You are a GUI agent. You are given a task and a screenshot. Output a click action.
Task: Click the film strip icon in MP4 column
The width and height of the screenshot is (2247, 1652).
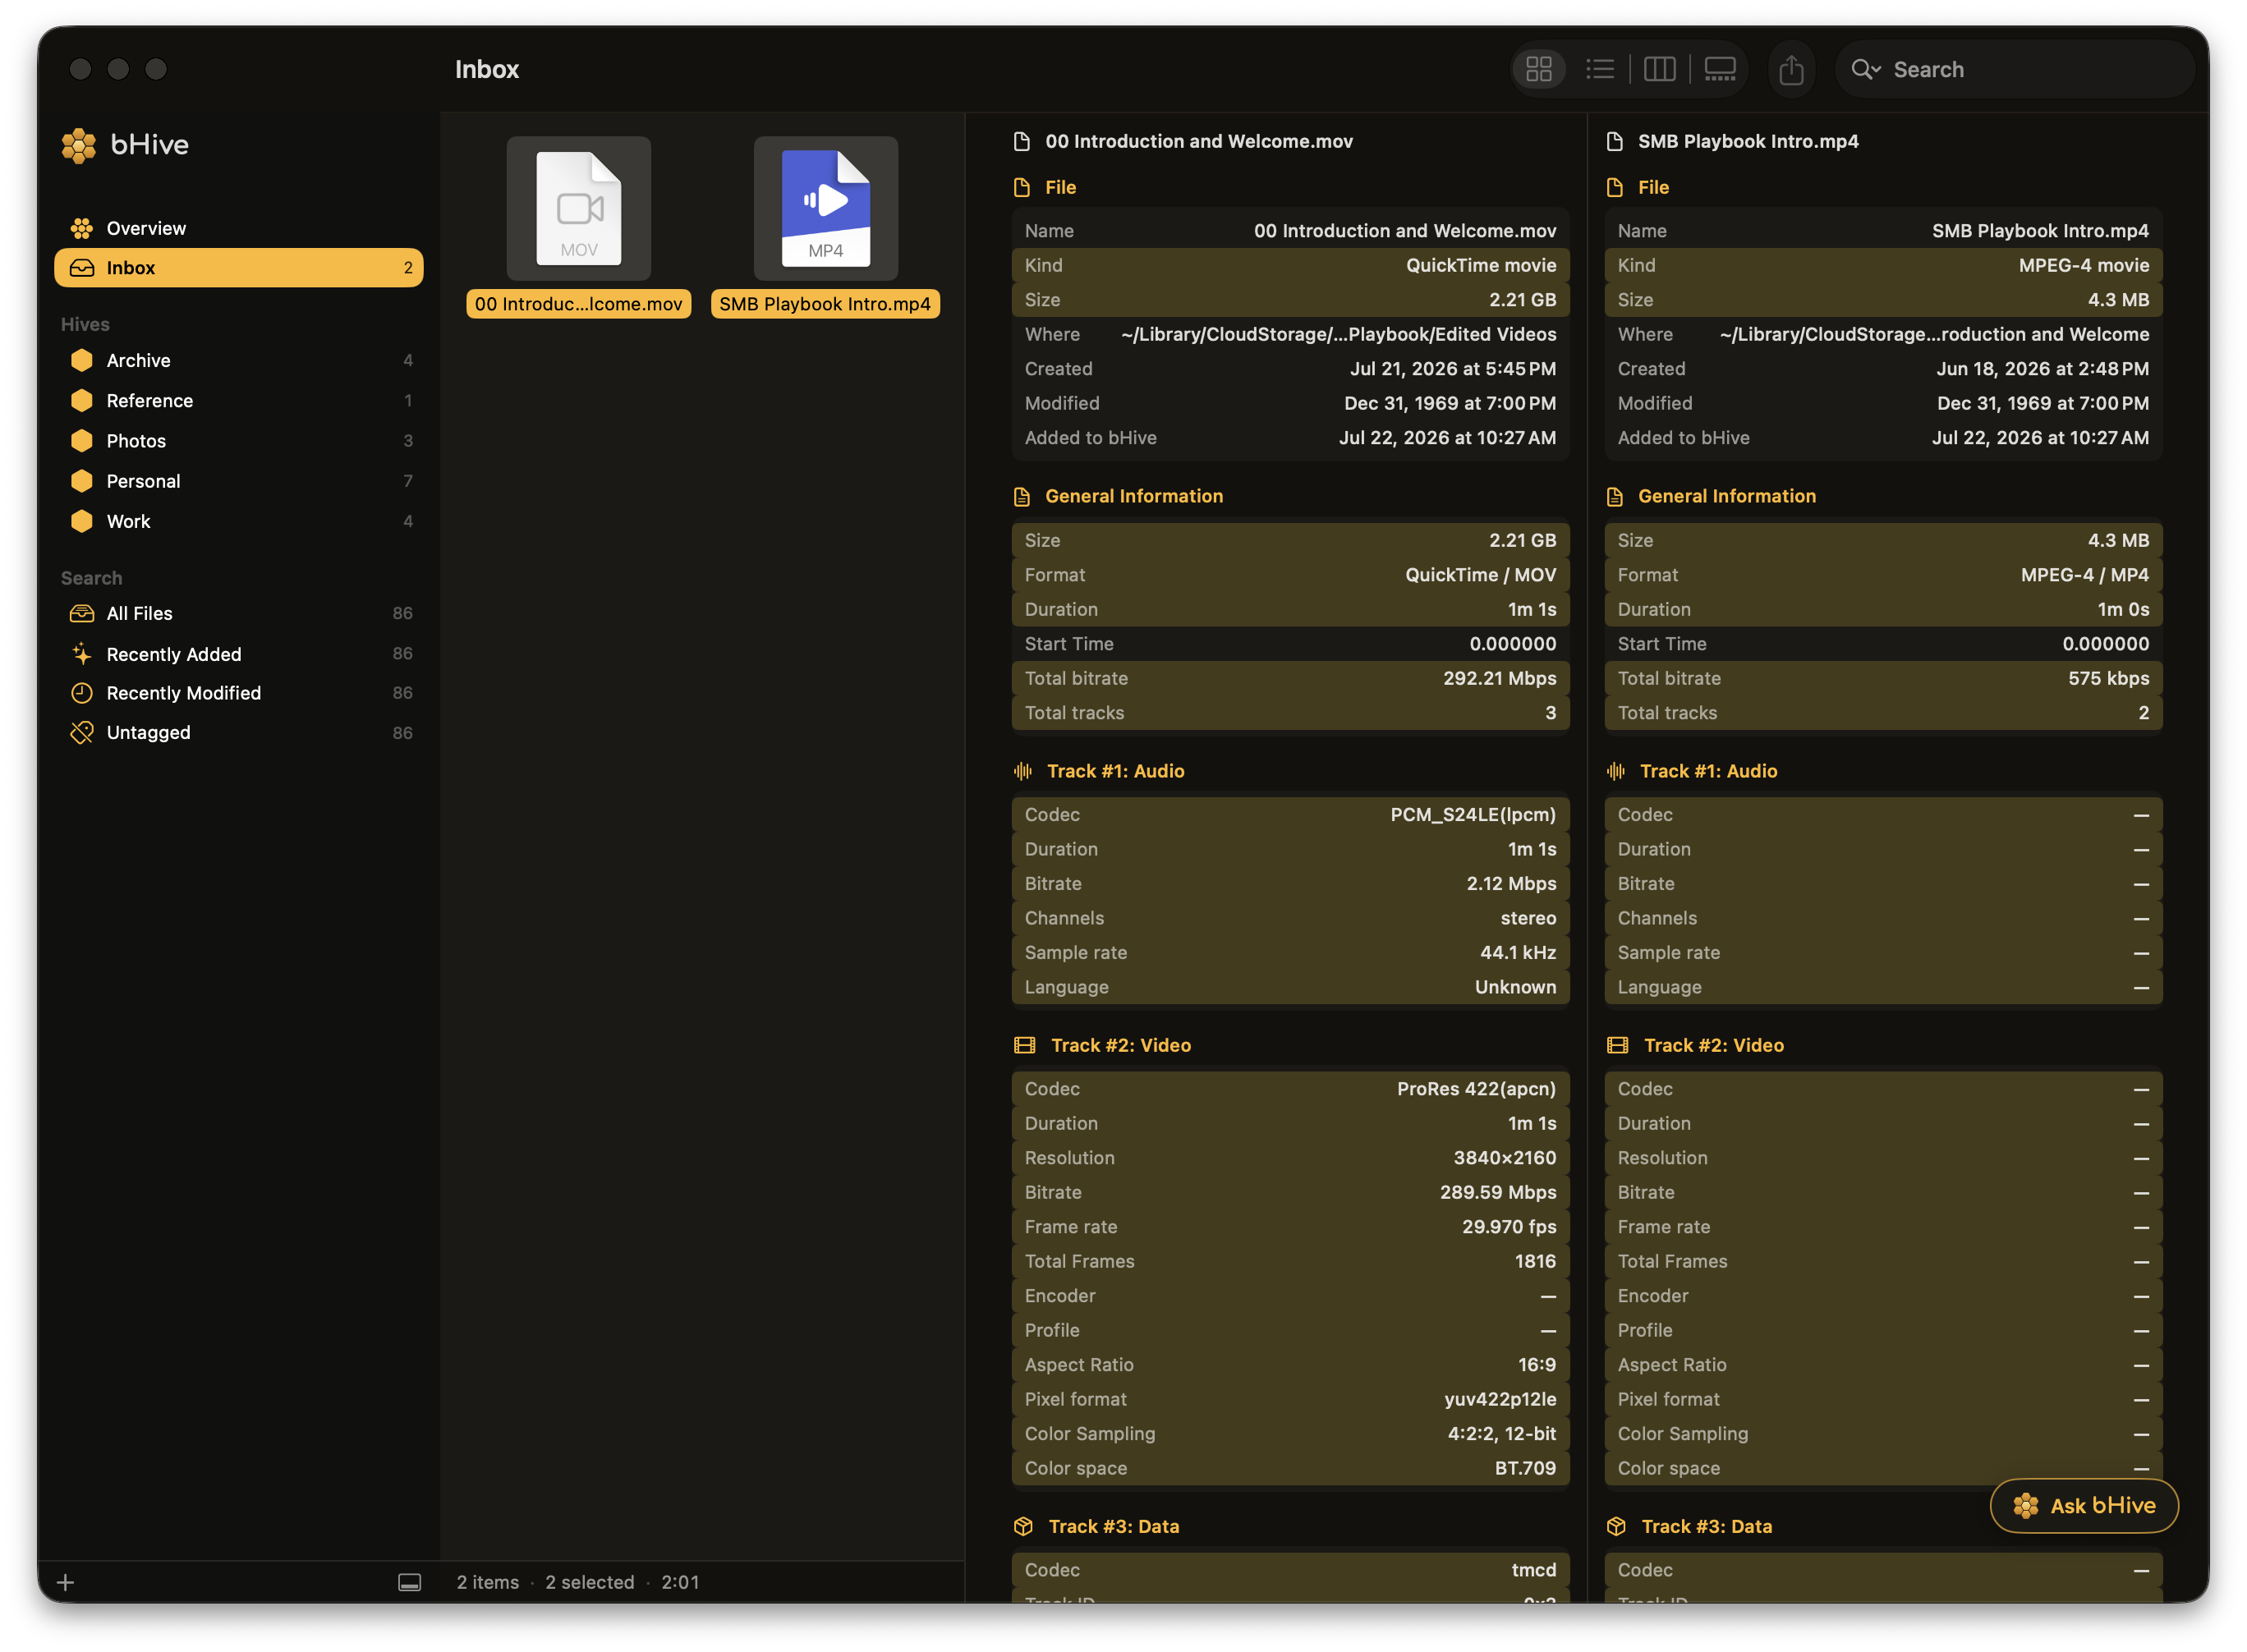[x=1618, y=1045]
